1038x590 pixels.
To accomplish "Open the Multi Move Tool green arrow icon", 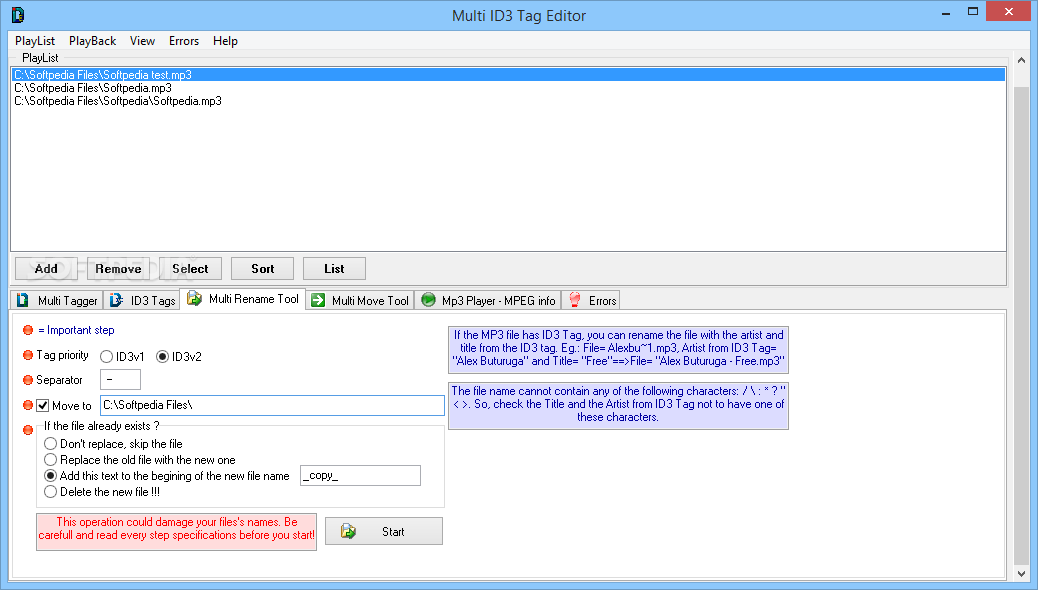I will [x=319, y=299].
